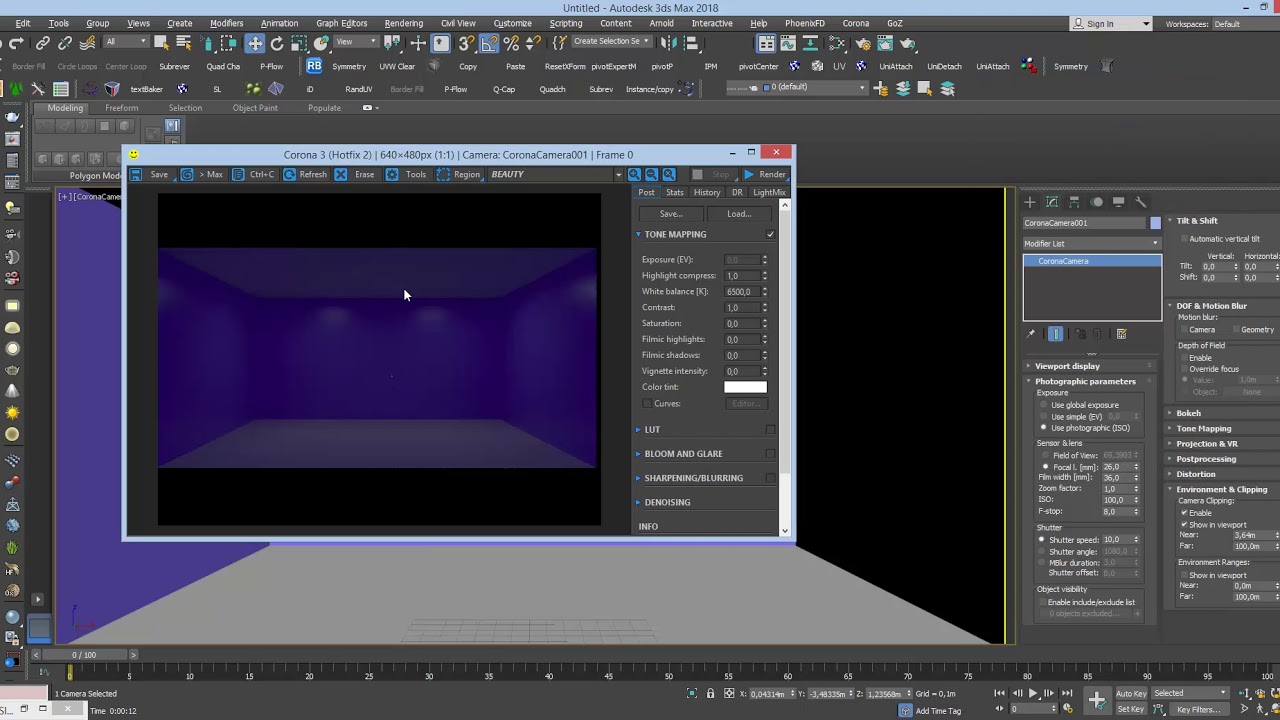Click the Mirror tool icon
The image size is (1280, 720).
668,43
